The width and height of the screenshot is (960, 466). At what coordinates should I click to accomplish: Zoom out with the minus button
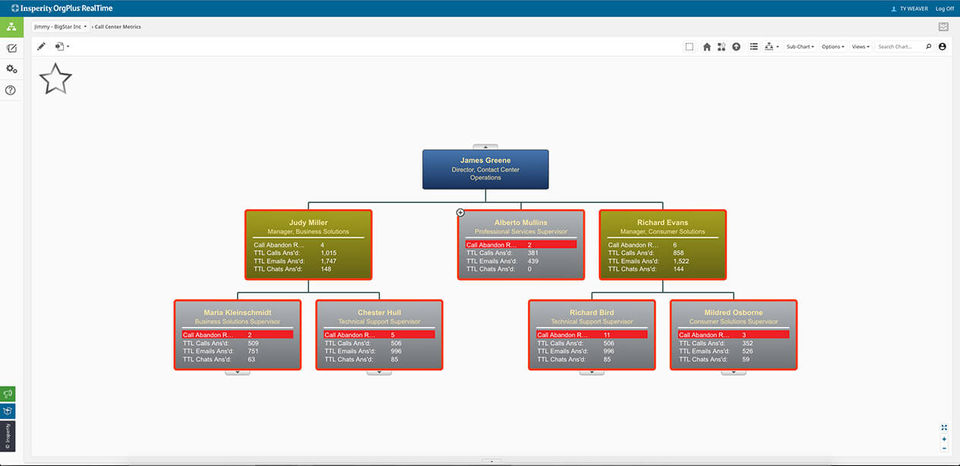(x=944, y=448)
